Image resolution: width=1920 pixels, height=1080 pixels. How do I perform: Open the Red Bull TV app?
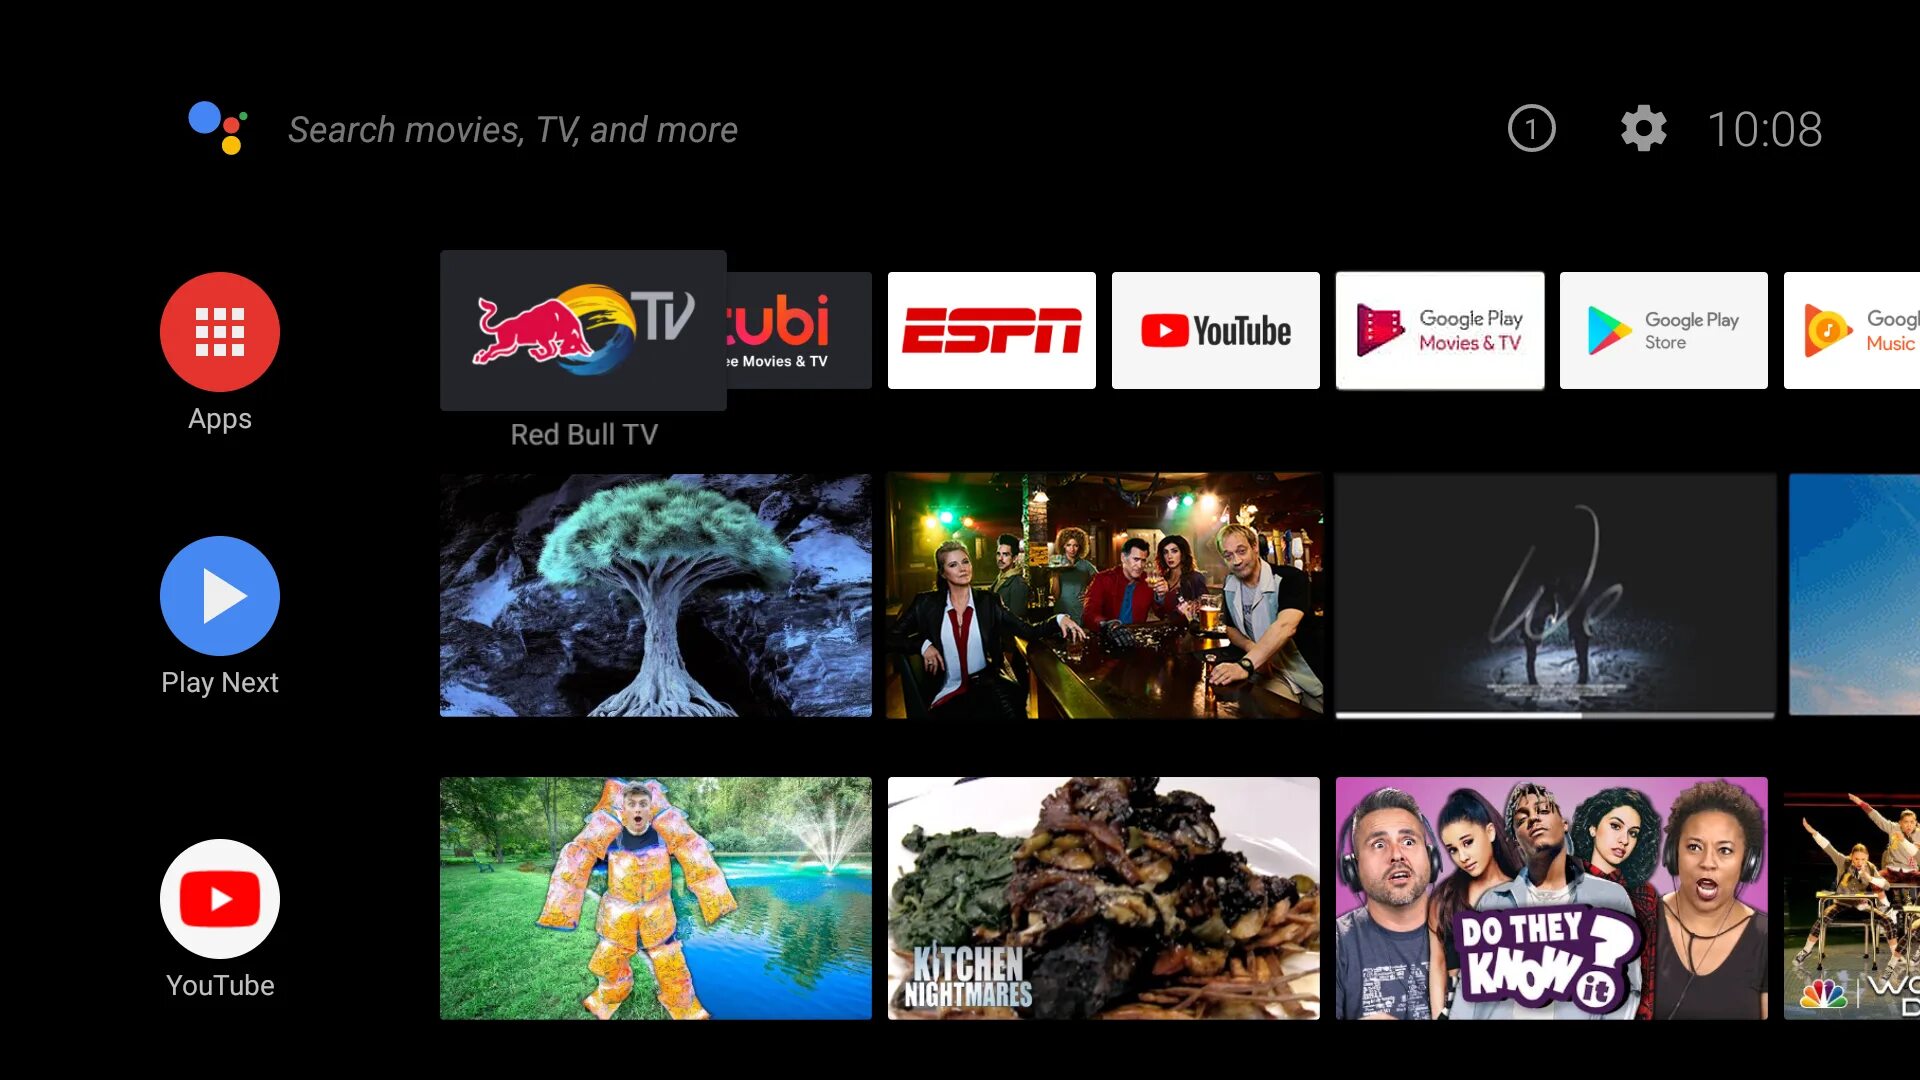(x=583, y=330)
